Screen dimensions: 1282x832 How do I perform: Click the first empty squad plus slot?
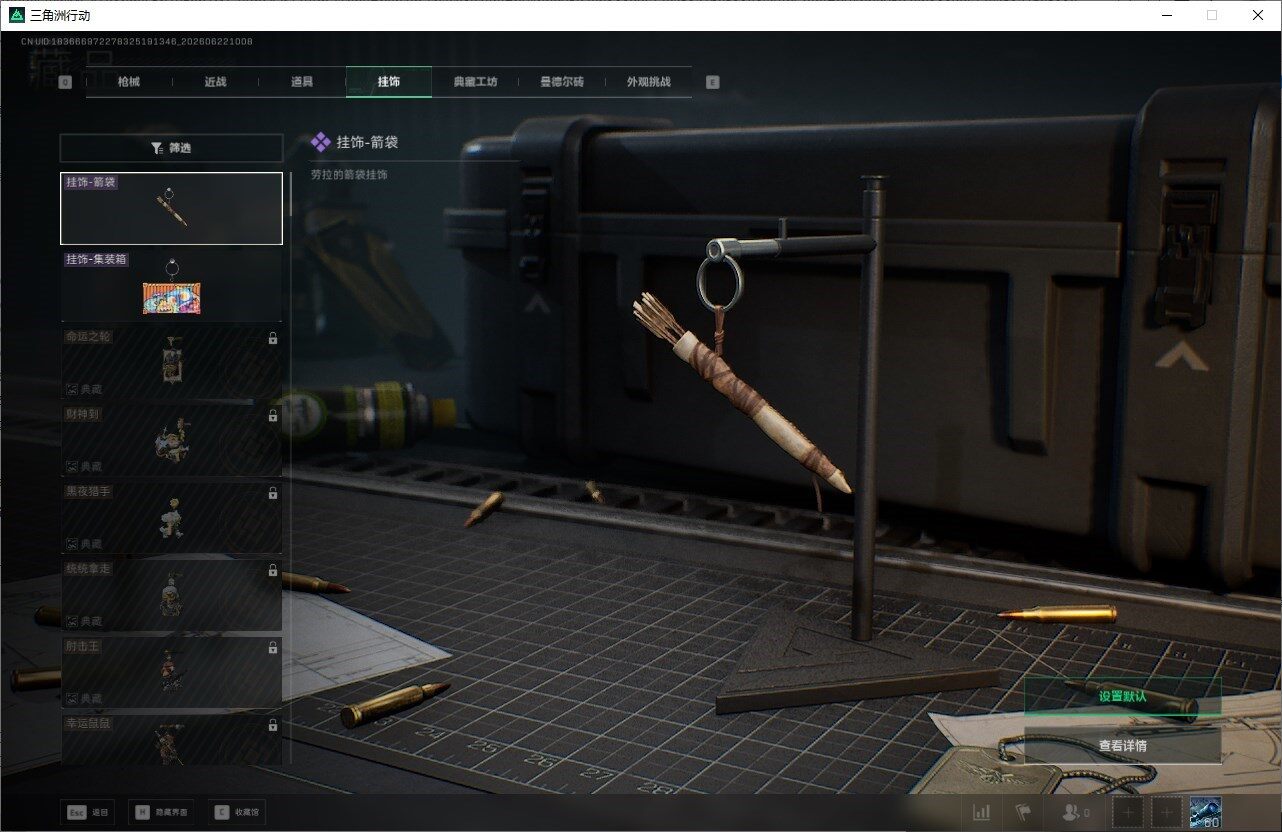pyautogui.click(x=1128, y=813)
